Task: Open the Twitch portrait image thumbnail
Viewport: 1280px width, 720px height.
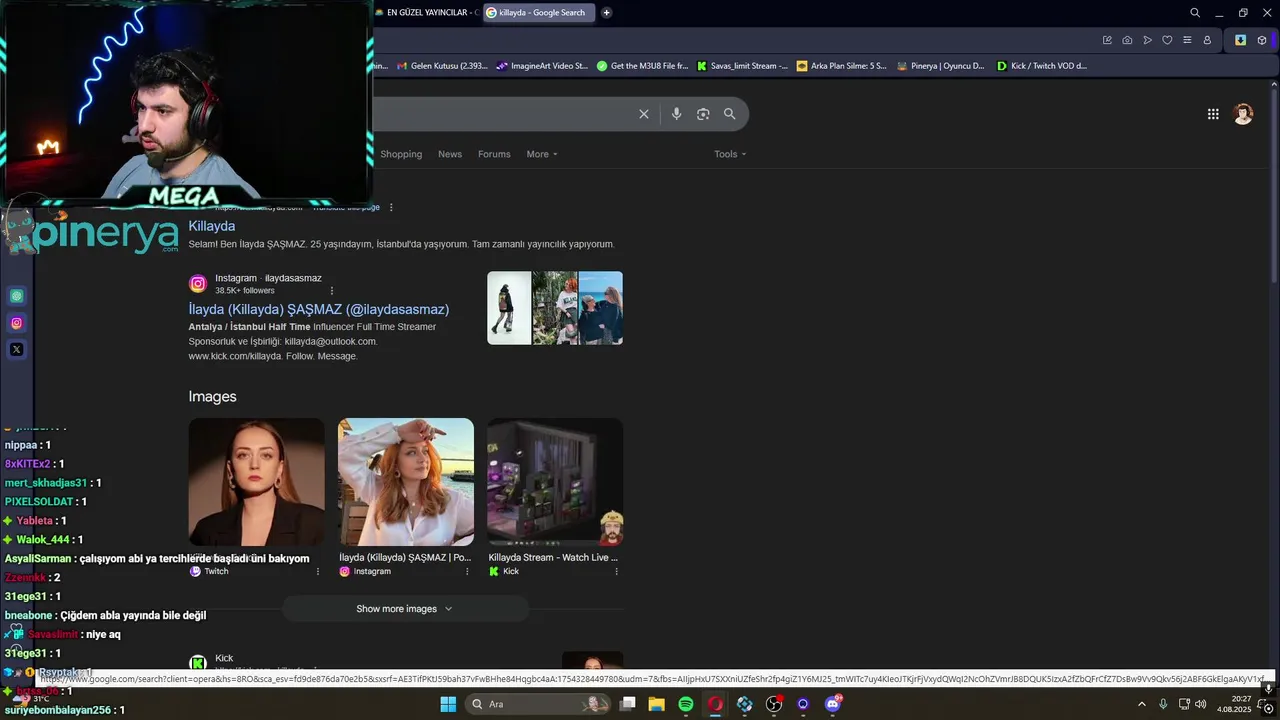Action: pos(256,482)
